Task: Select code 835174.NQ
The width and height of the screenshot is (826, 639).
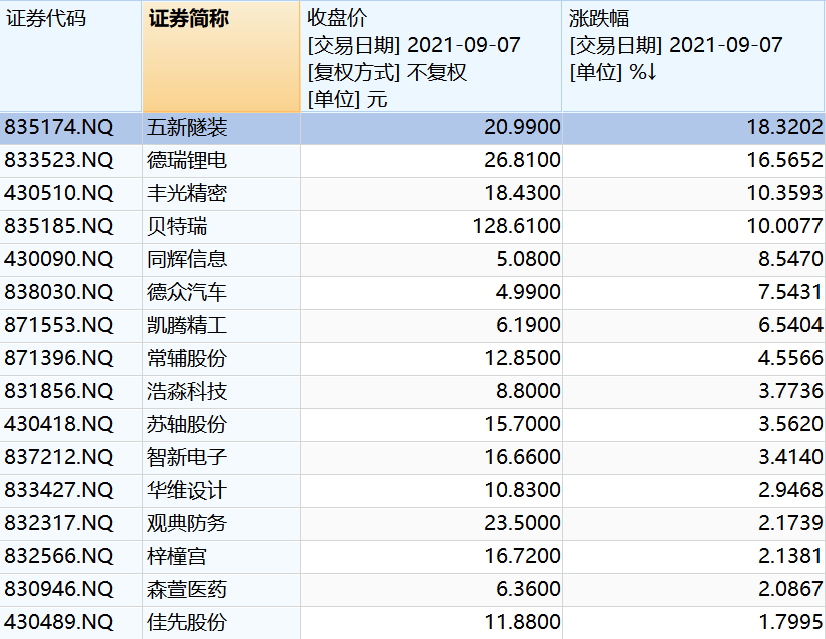Action: 58,127
